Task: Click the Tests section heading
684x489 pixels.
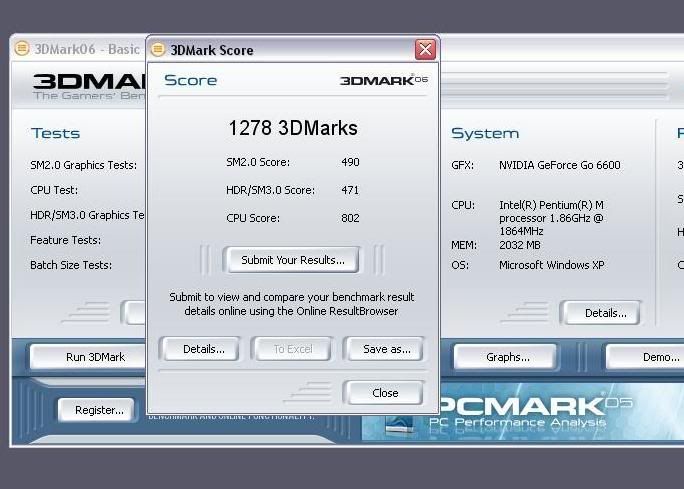Action: (x=56, y=133)
